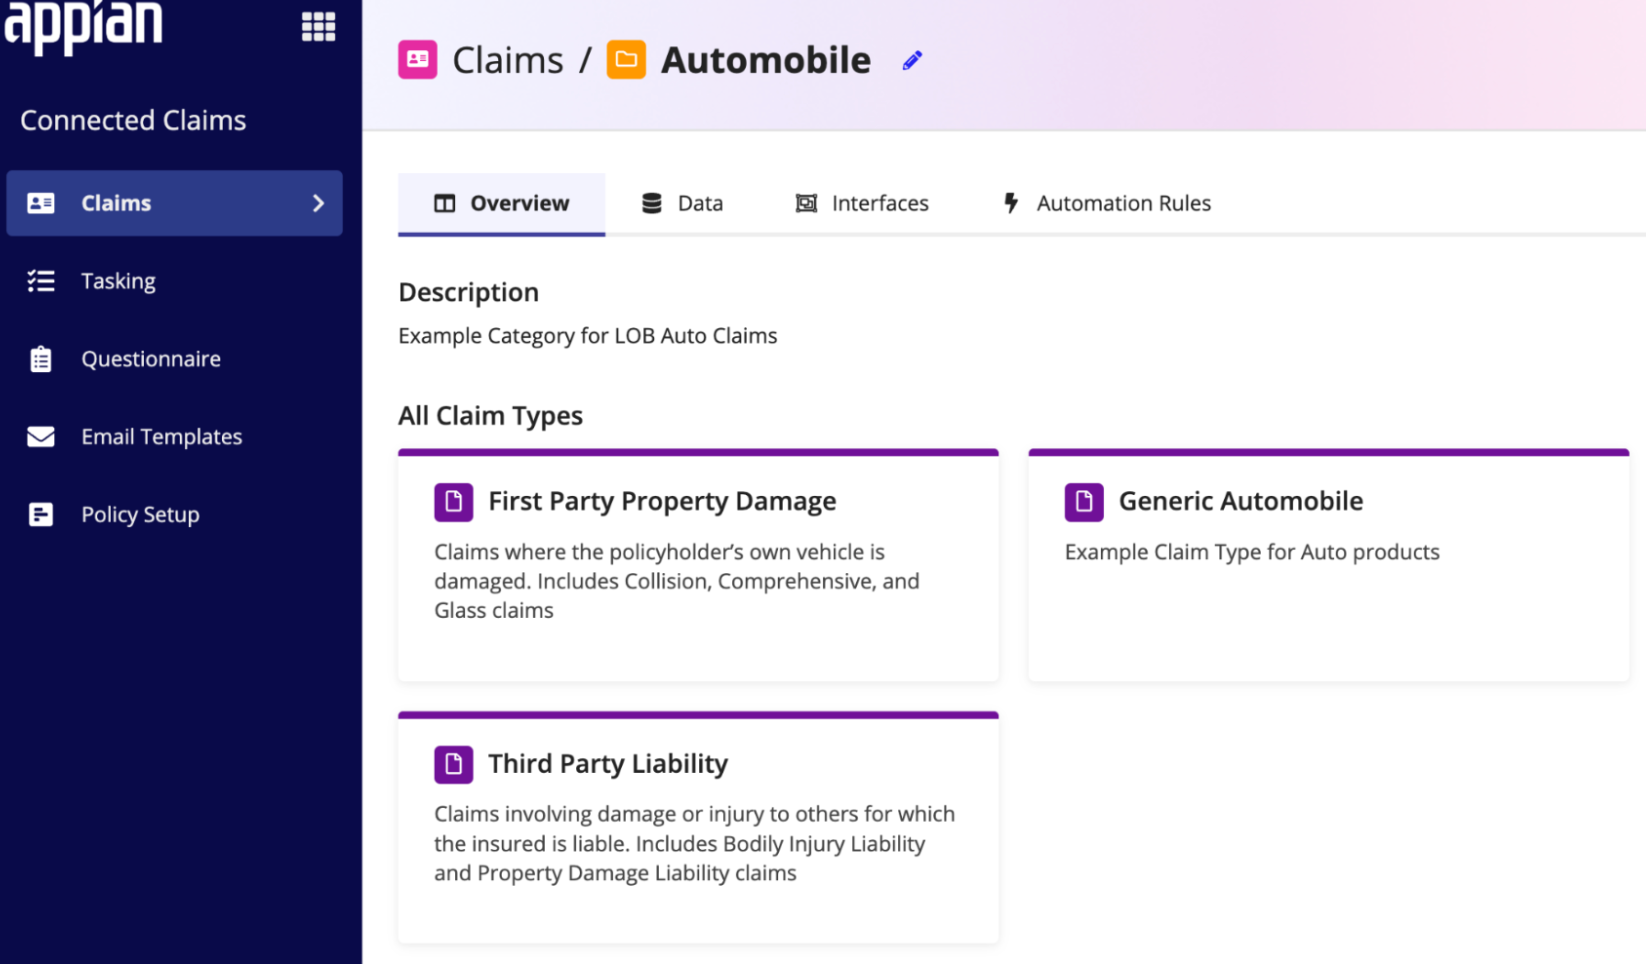
Task: Click the Policy Setup document icon
Action: click(x=41, y=515)
